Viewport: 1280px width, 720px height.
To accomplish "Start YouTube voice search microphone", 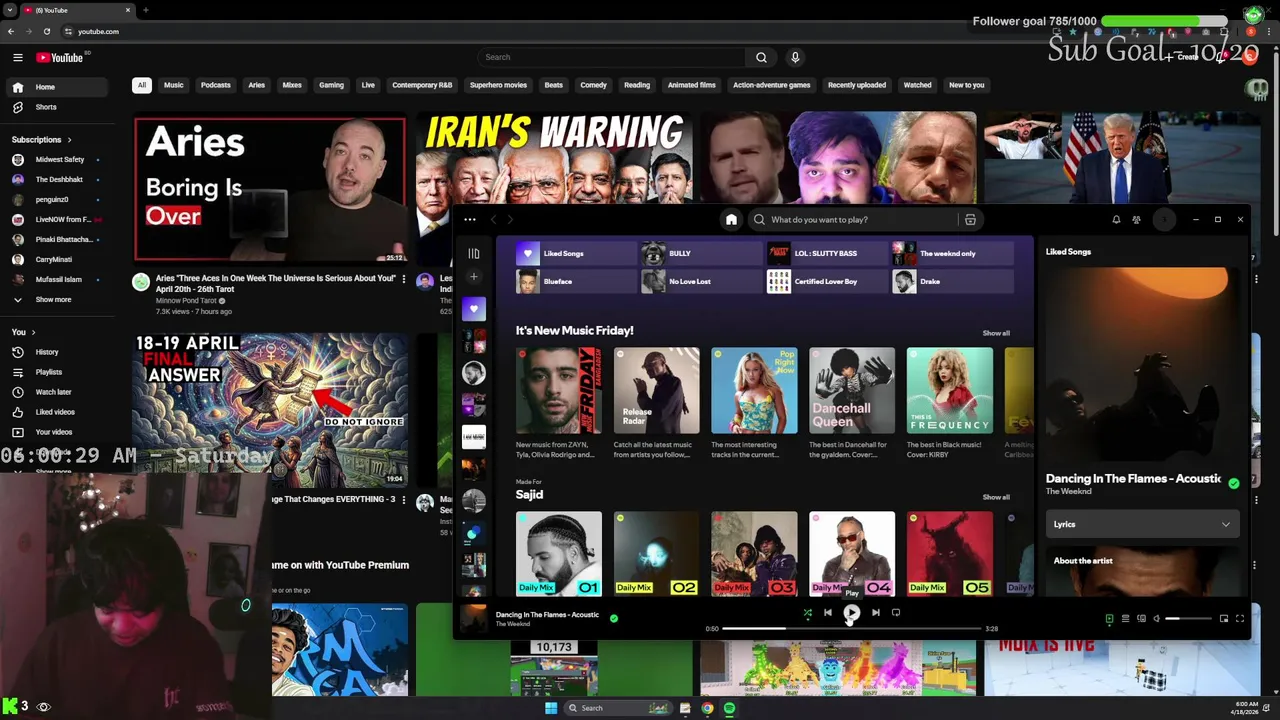I will tap(795, 58).
